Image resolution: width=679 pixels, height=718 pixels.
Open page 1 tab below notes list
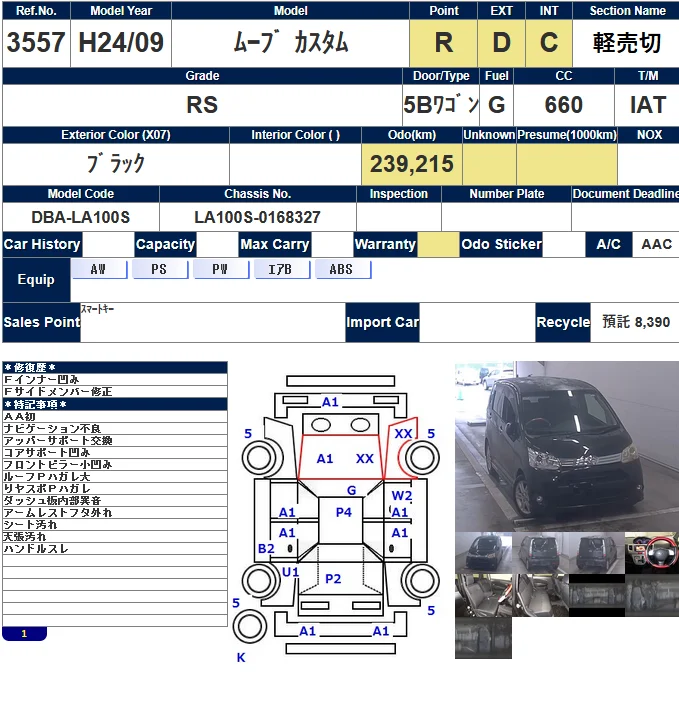(x=25, y=634)
